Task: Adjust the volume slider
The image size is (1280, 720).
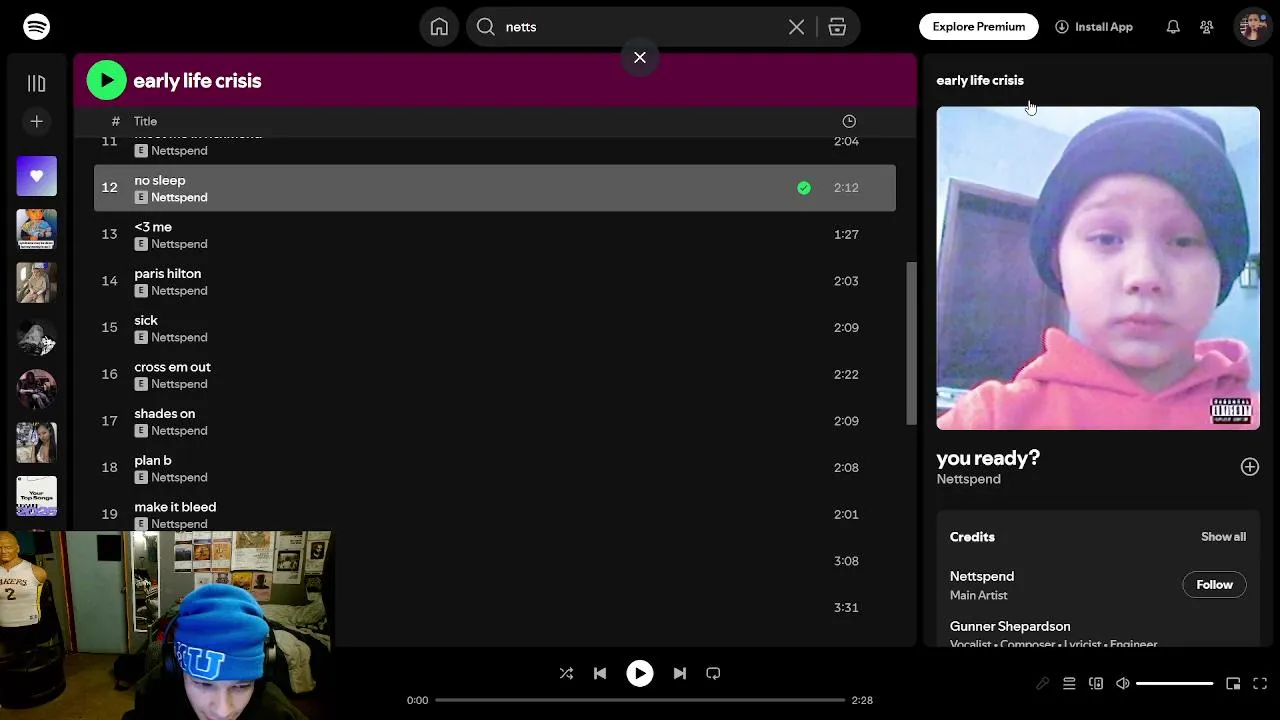Action: (1175, 684)
